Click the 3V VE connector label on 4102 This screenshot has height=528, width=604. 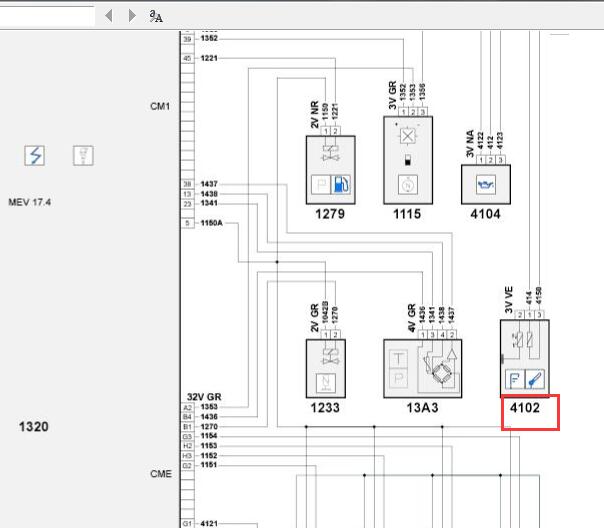[508, 300]
